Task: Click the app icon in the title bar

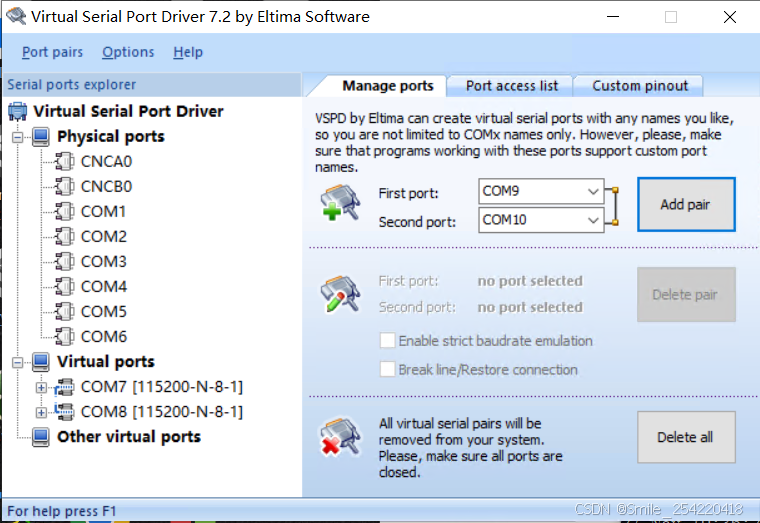Action: click(16, 16)
